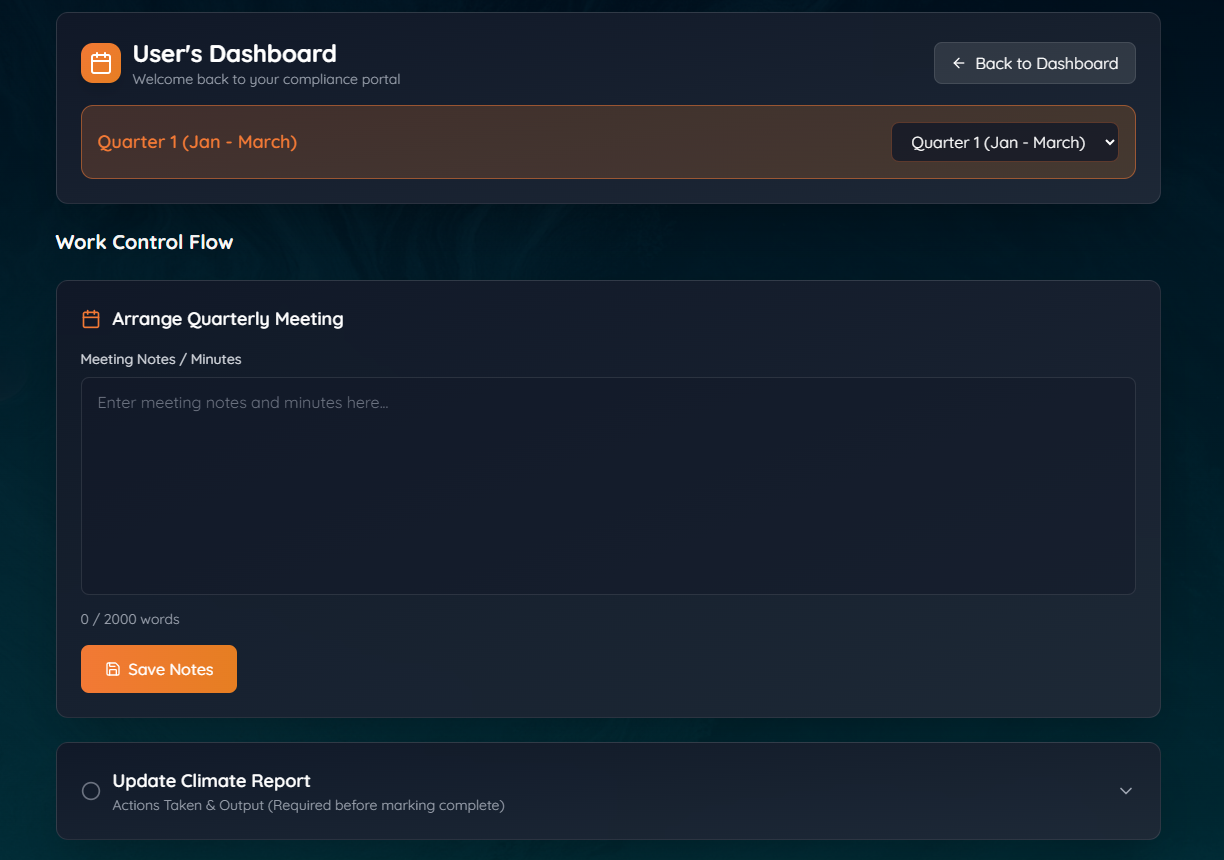Select the orange Quarter 1 (Jan - March) label
The height and width of the screenshot is (860, 1224).
pyautogui.click(x=197, y=142)
